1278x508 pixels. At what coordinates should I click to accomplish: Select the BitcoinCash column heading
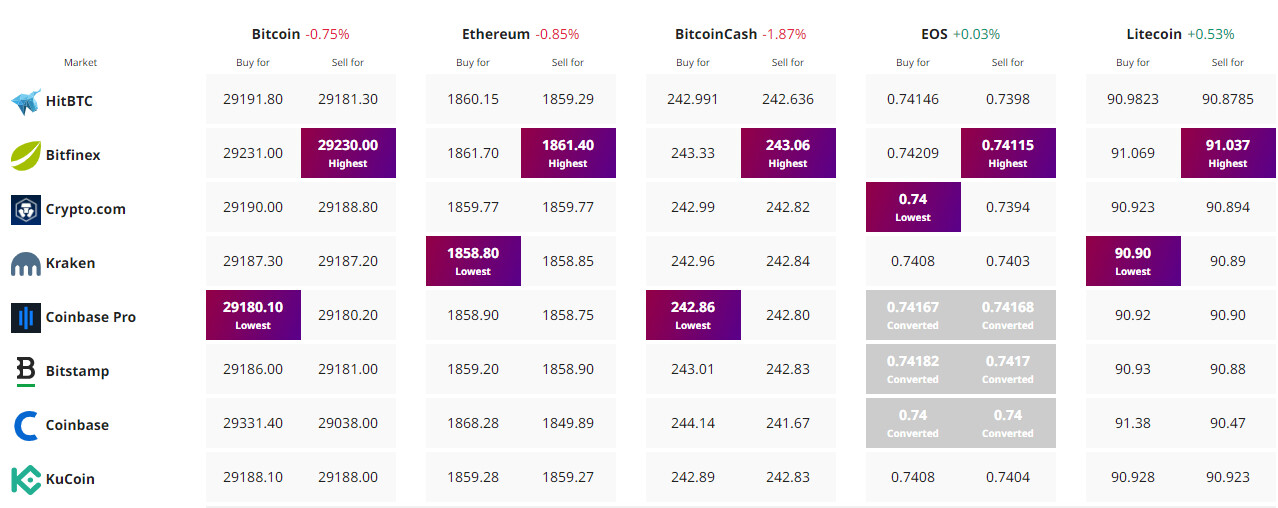[716, 34]
